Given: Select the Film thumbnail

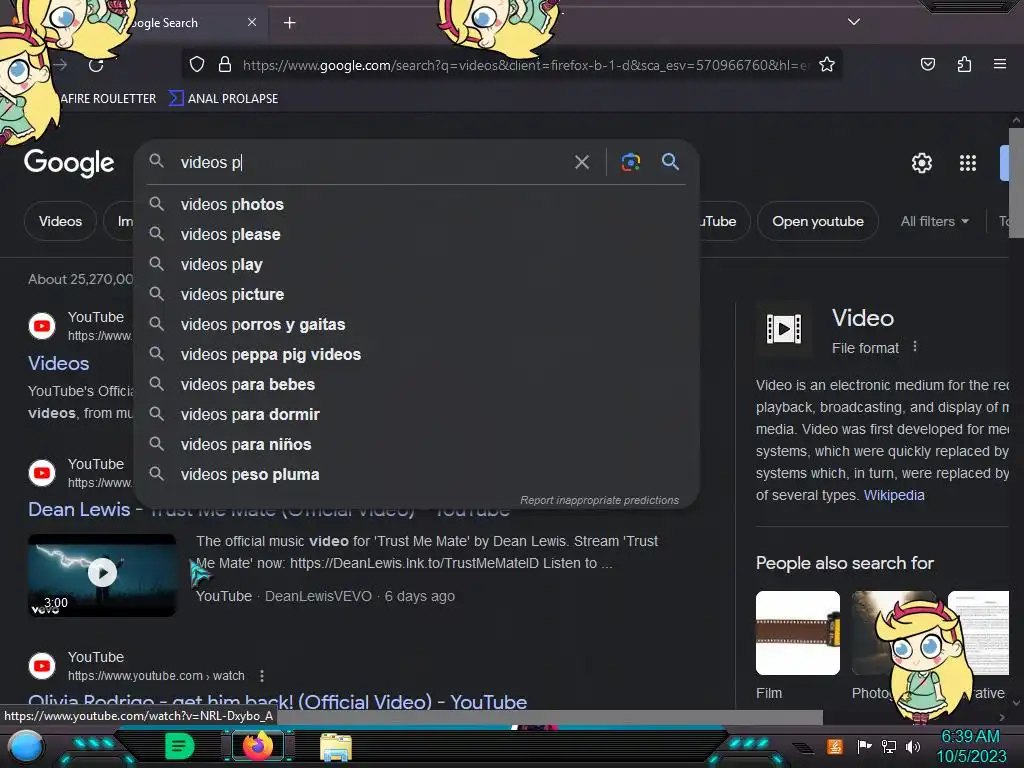Looking at the screenshot, I should (797, 633).
